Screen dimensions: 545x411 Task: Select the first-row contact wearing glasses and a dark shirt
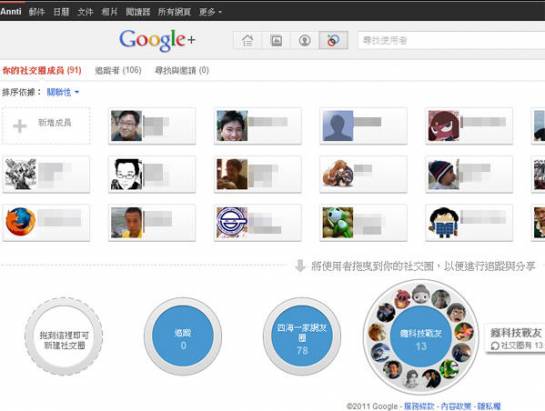152,126
